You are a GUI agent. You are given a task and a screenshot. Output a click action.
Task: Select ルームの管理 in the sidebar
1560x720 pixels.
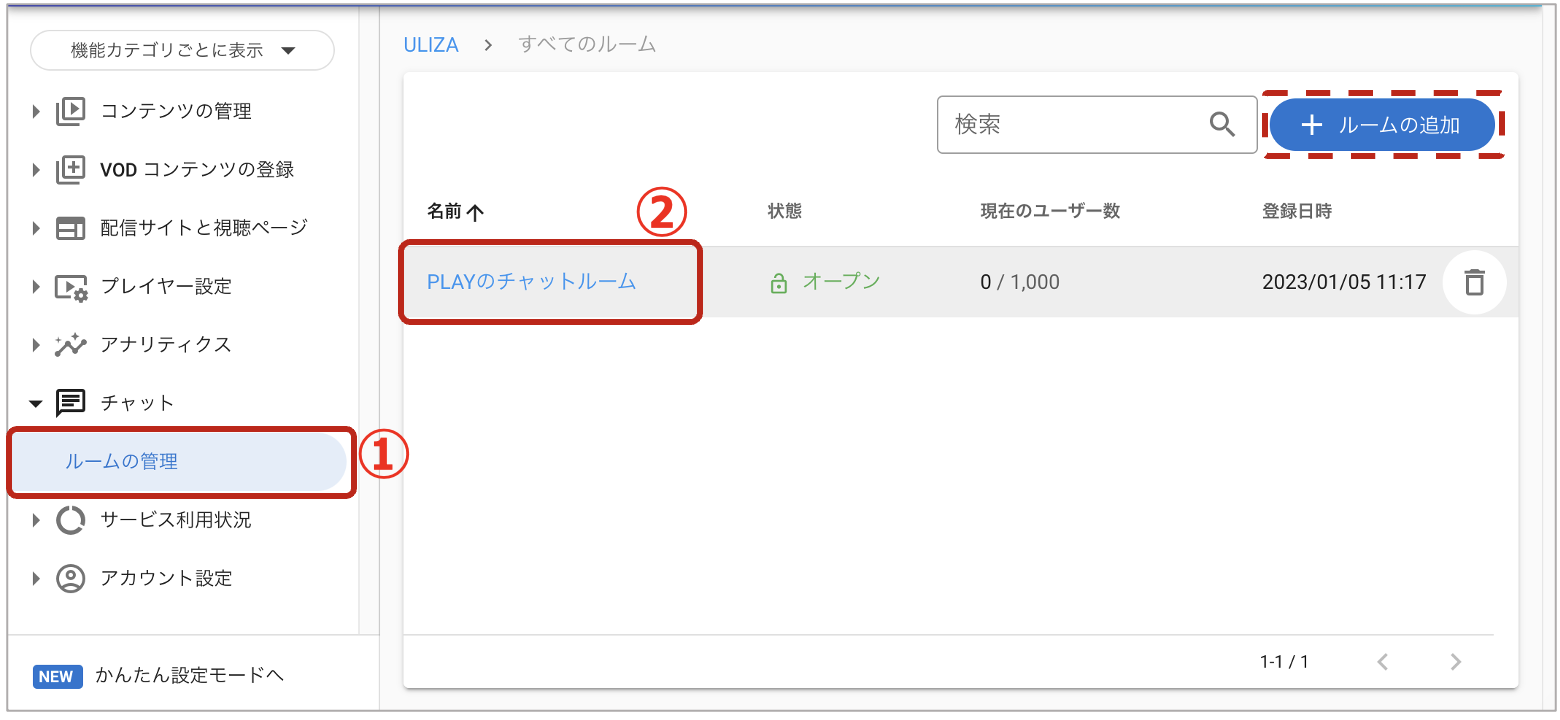(122, 462)
